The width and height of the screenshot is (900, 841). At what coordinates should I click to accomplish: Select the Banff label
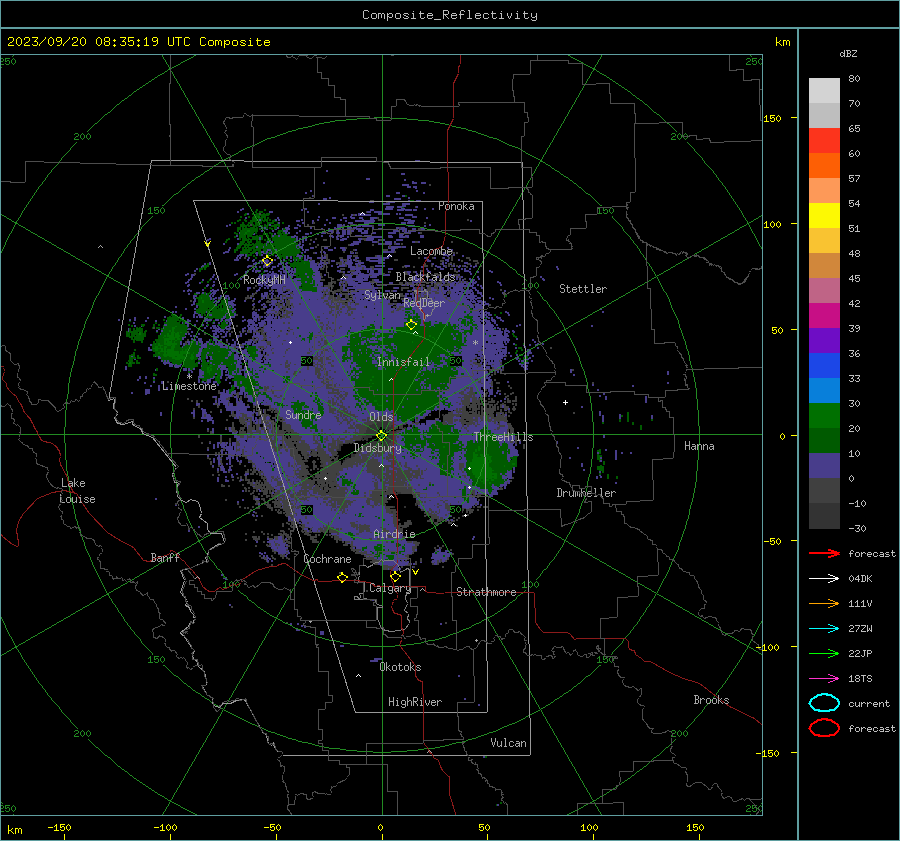165,558
